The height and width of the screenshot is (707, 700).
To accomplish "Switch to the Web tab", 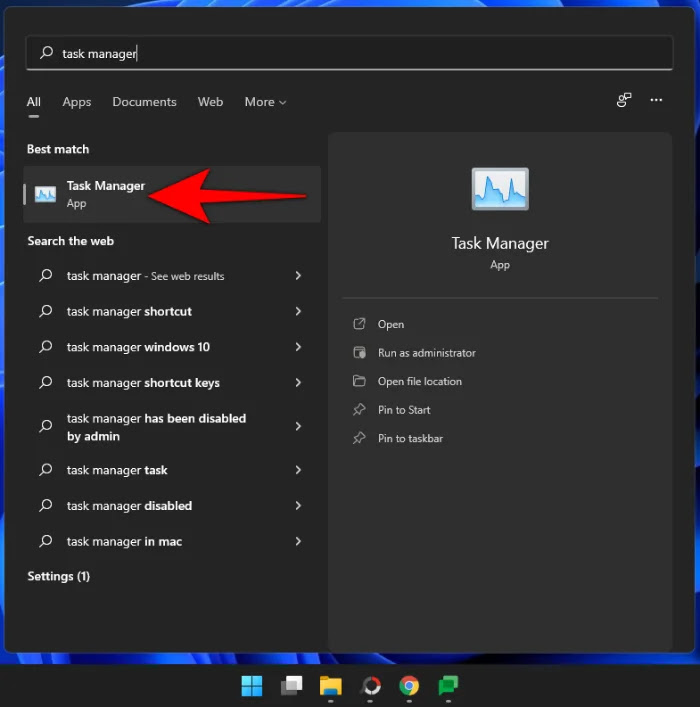I will (210, 102).
